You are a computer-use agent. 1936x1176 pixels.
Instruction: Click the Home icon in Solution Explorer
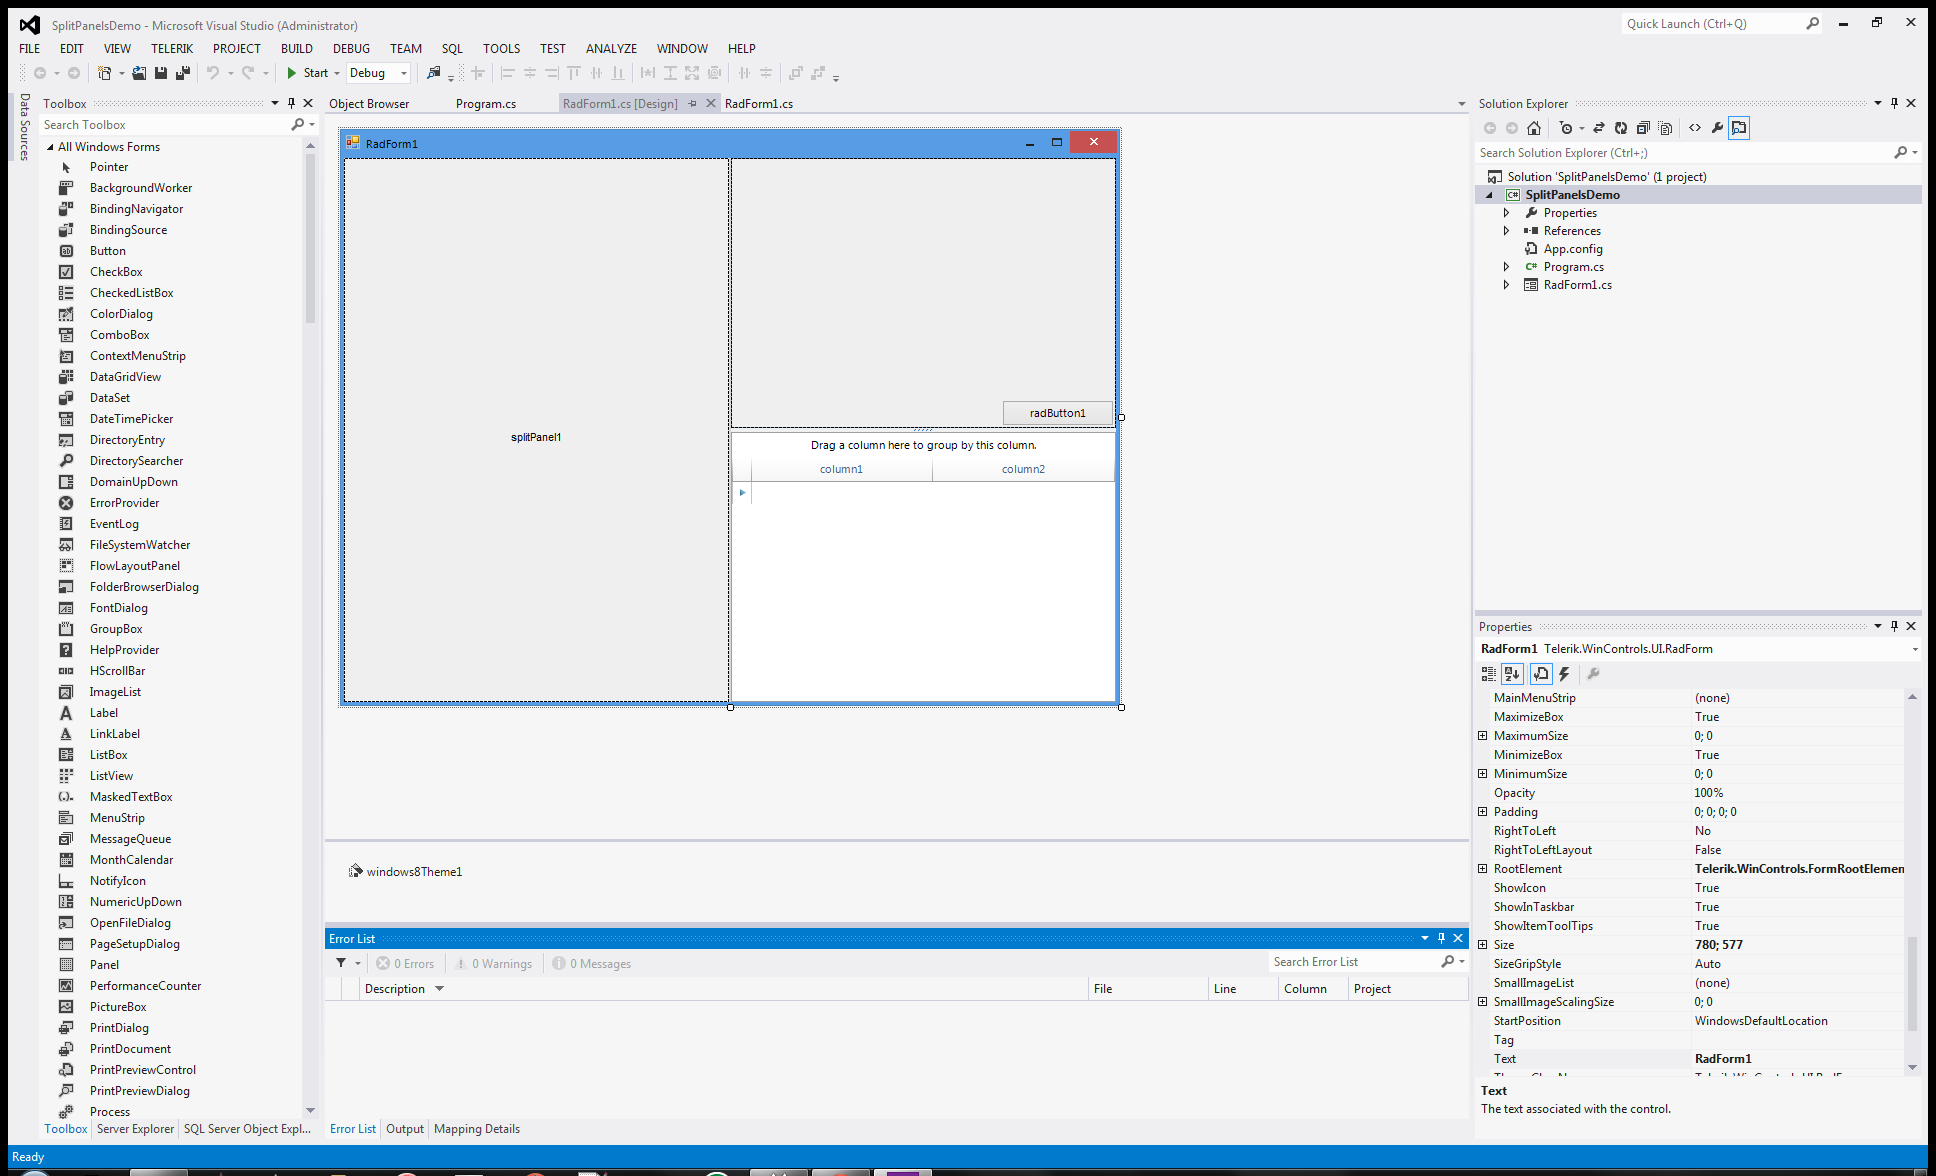[x=1534, y=128]
